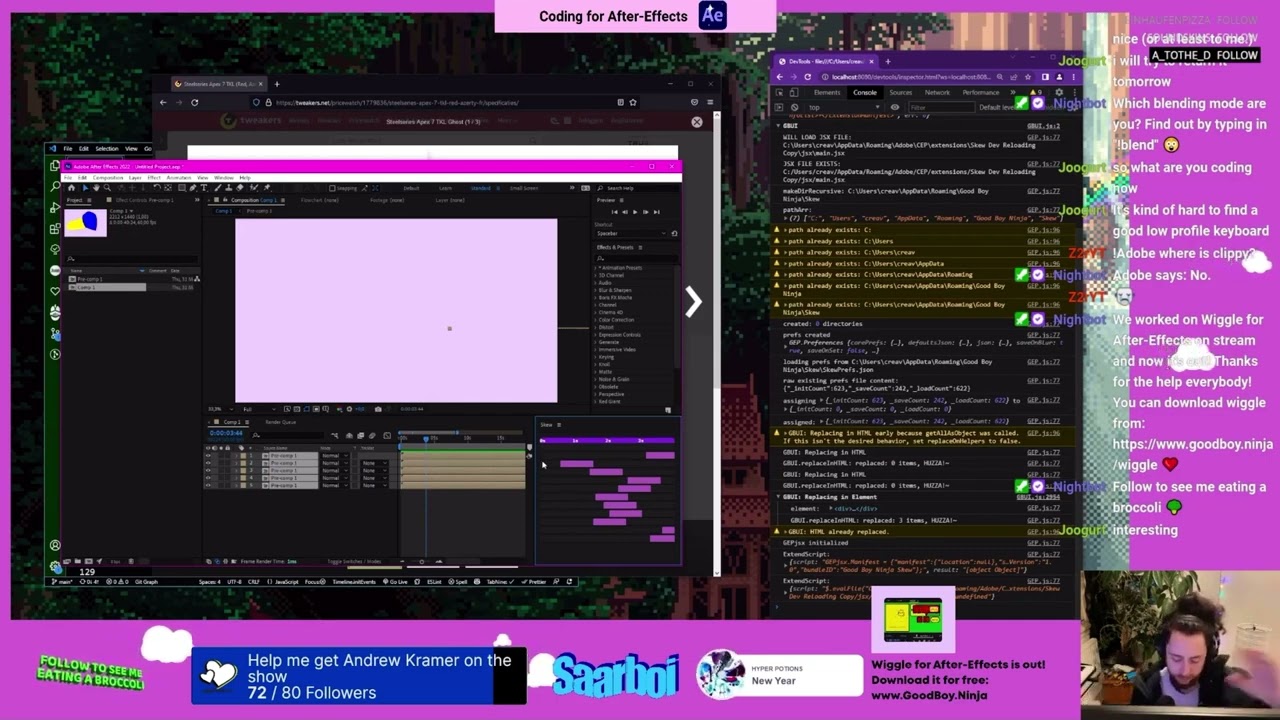Click Toggle Switches / Modes button
Screen dimensions: 1280x720
tap(354, 561)
